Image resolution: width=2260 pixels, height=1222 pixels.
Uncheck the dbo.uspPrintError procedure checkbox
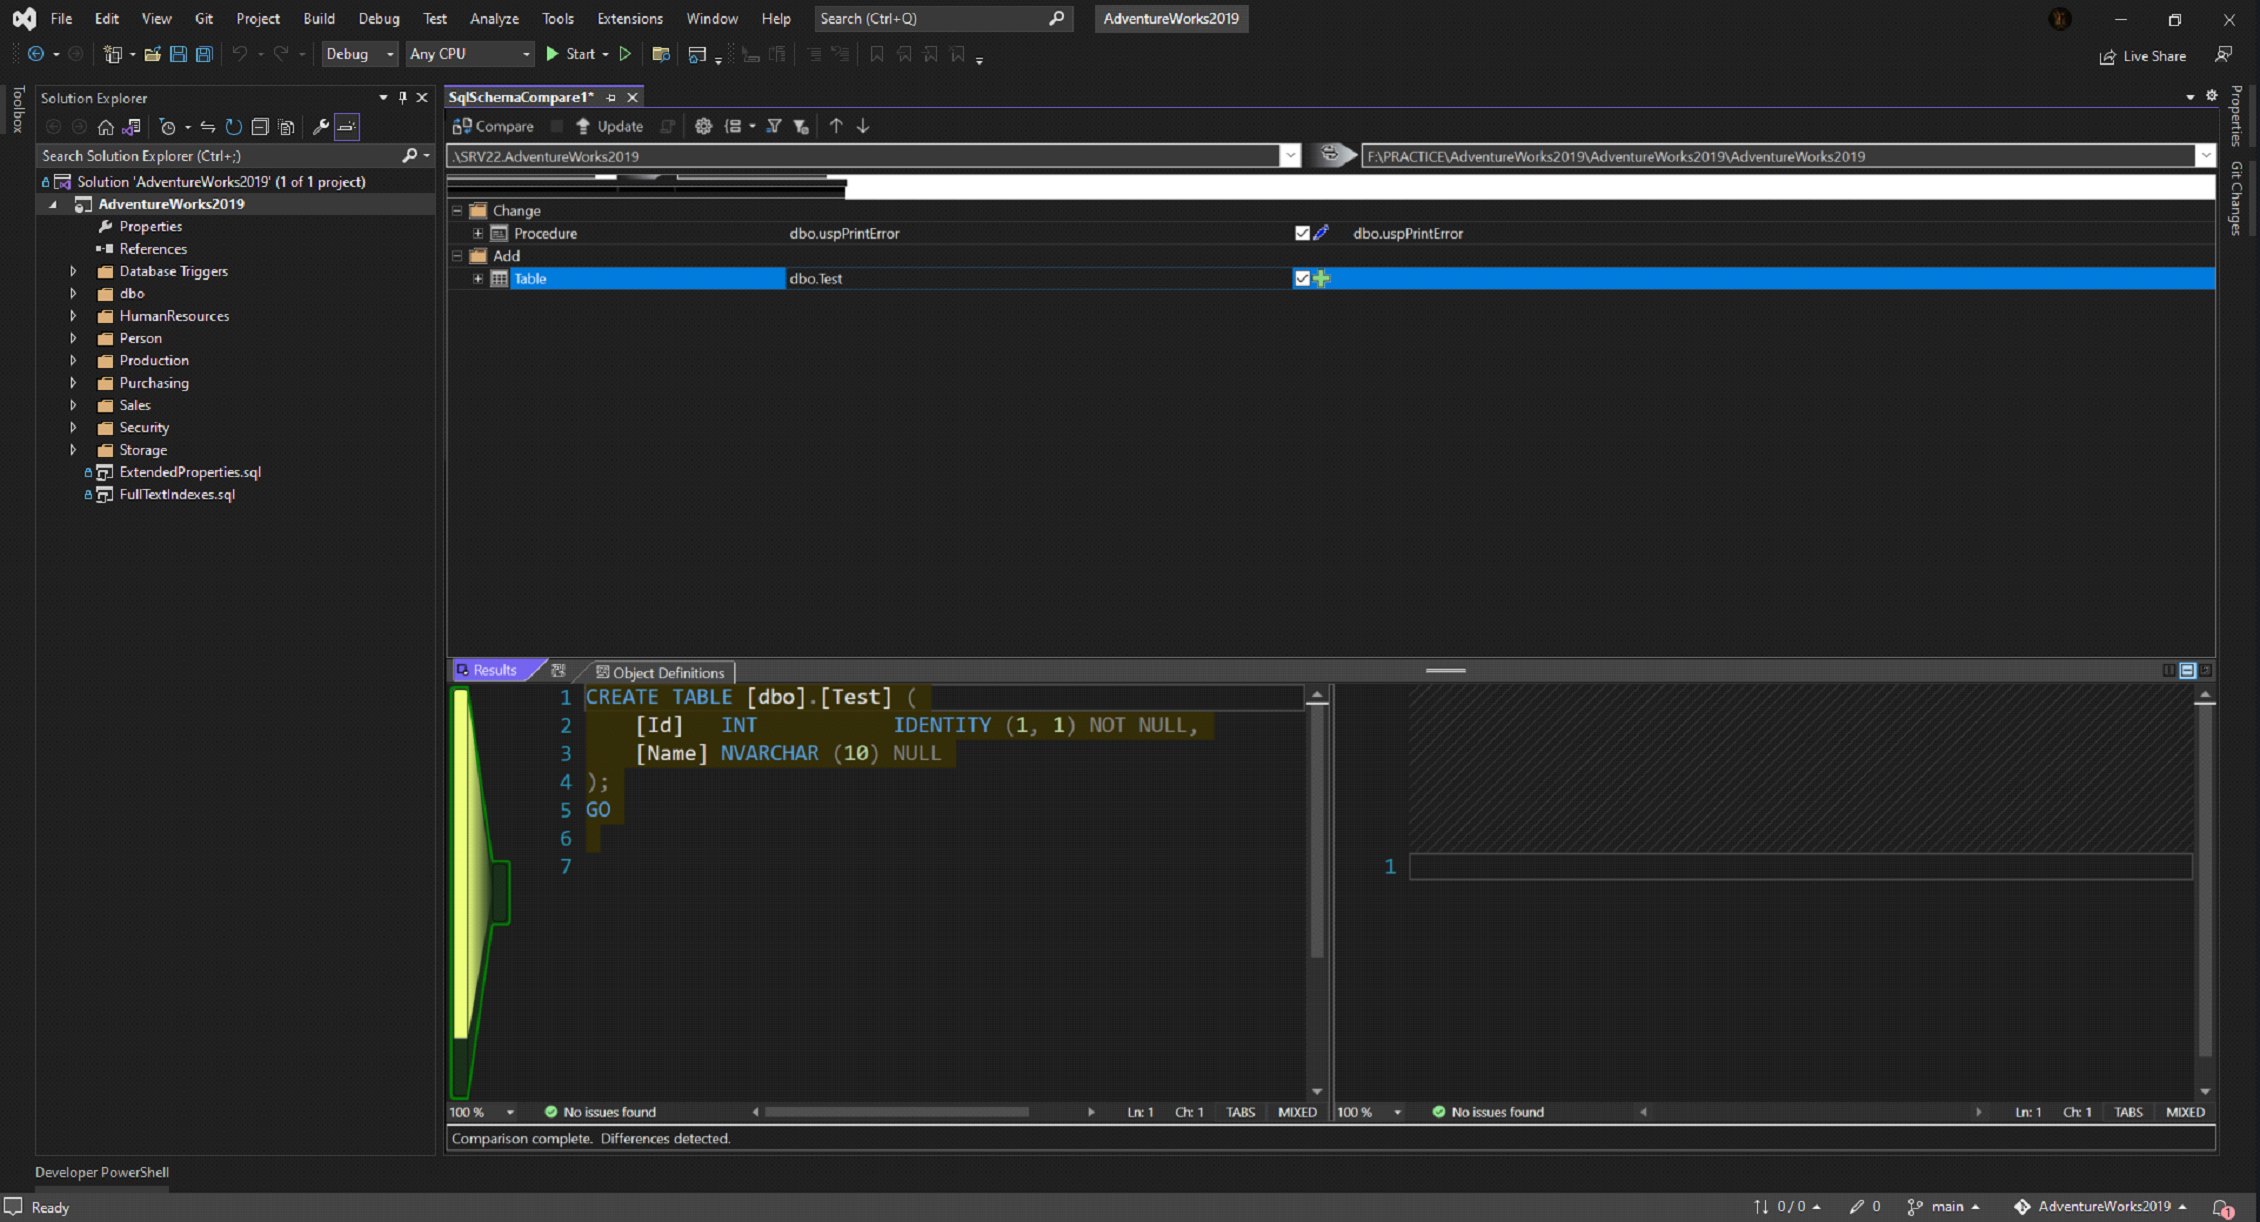[1302, 233]
